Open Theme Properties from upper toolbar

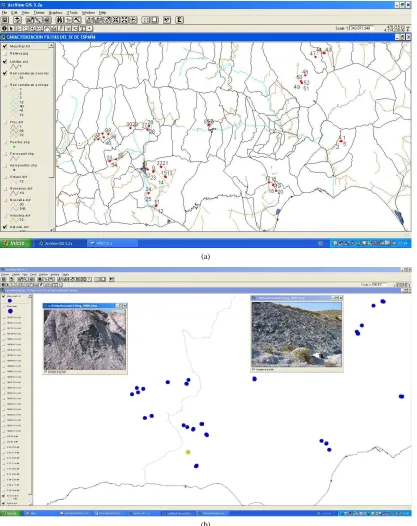tap(30, 20)
